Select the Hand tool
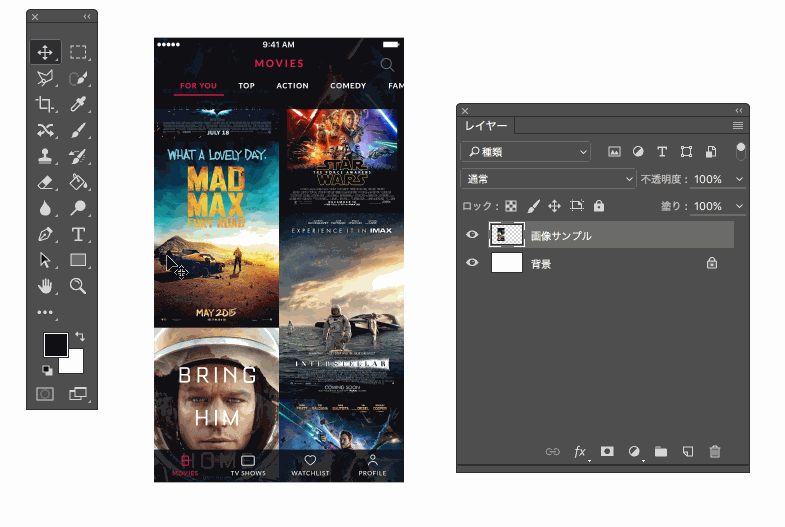The height and width of the screenshot is (527, 785). coord(45,286)
